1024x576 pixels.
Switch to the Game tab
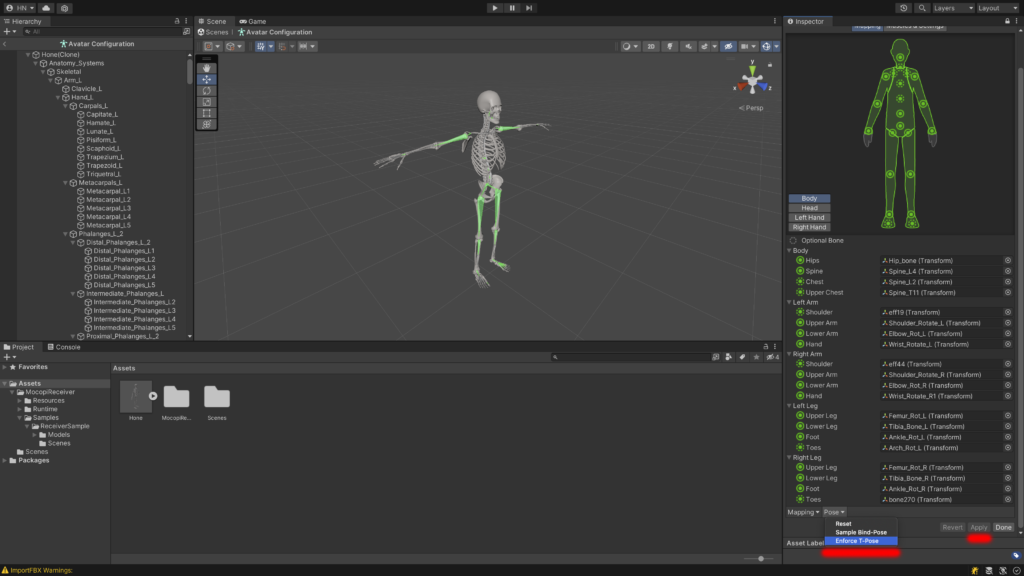tap(253, 21)
